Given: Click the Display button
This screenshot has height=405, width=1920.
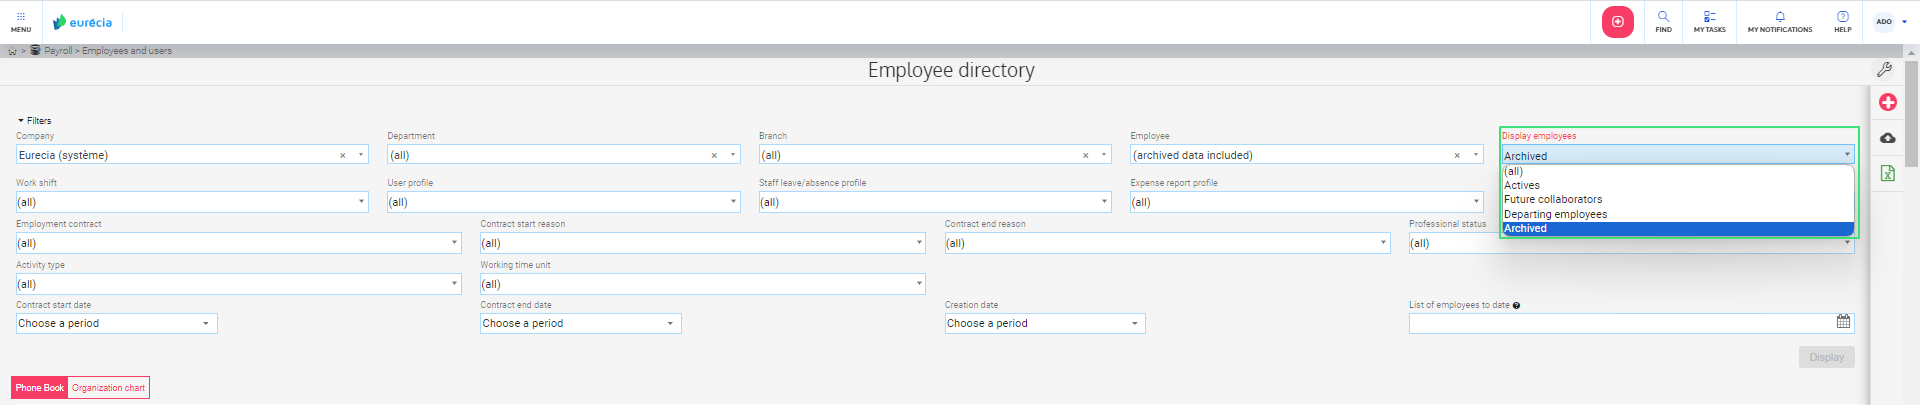Looking at the screenshot, I should point(1825,358).
